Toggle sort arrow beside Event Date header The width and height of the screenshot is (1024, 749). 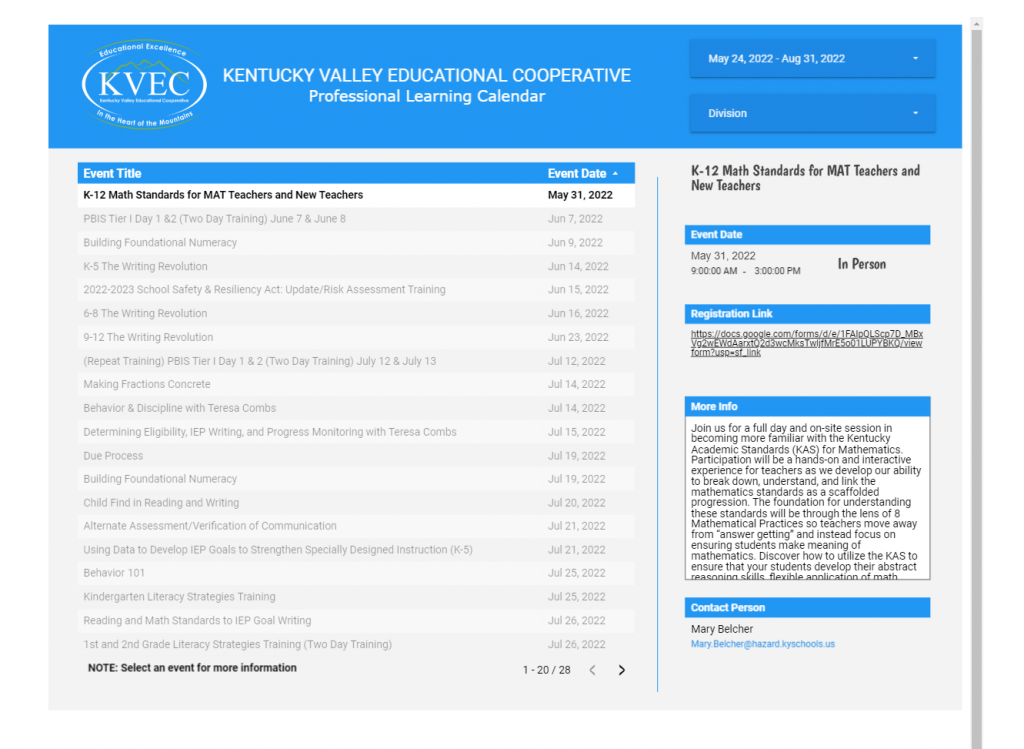(615, 174)
